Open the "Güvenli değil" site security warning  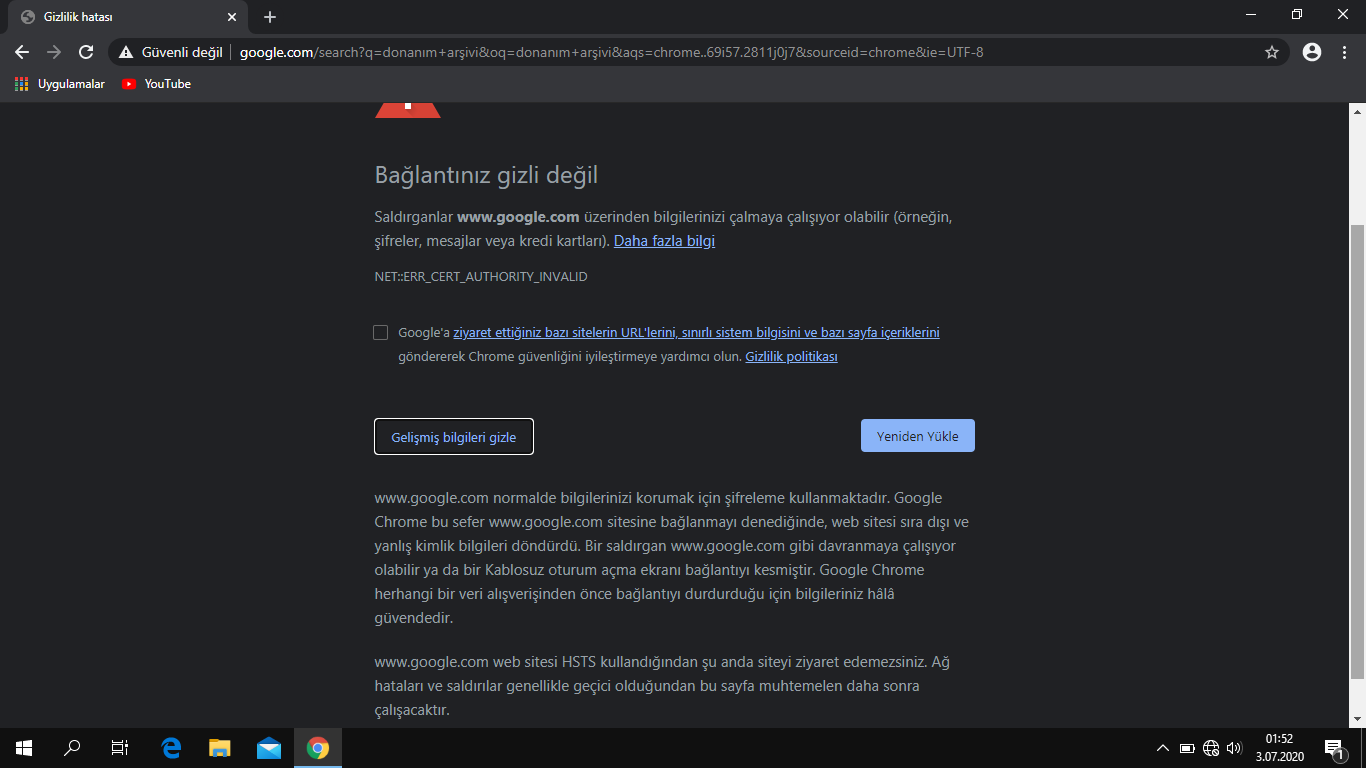coord(170,52)
